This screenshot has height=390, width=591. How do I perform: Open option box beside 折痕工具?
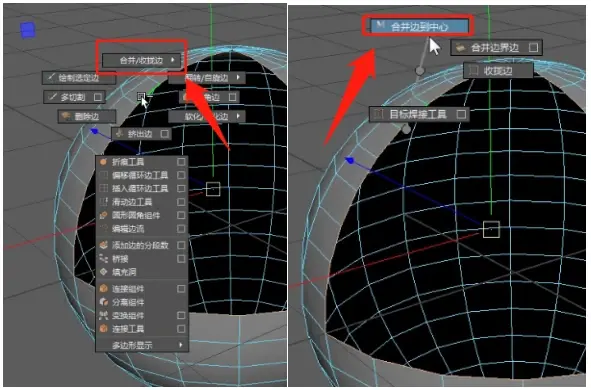[x=181, y=162]
